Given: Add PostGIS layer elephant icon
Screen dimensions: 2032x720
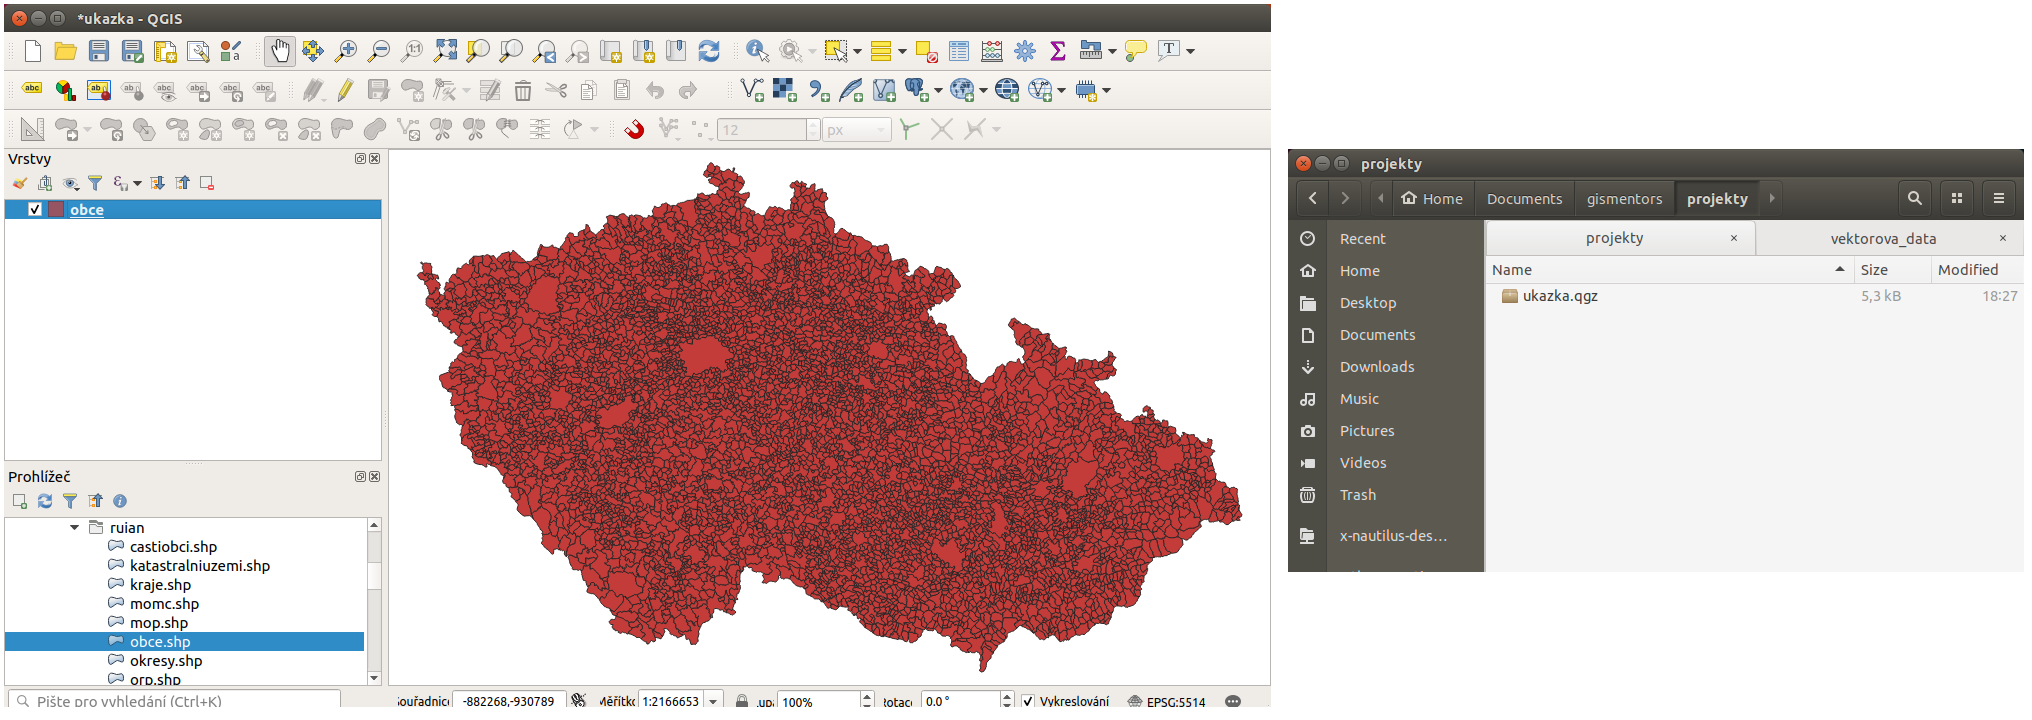Looking at the screenshot, I should pyautogui.click(x=916, y=90).
